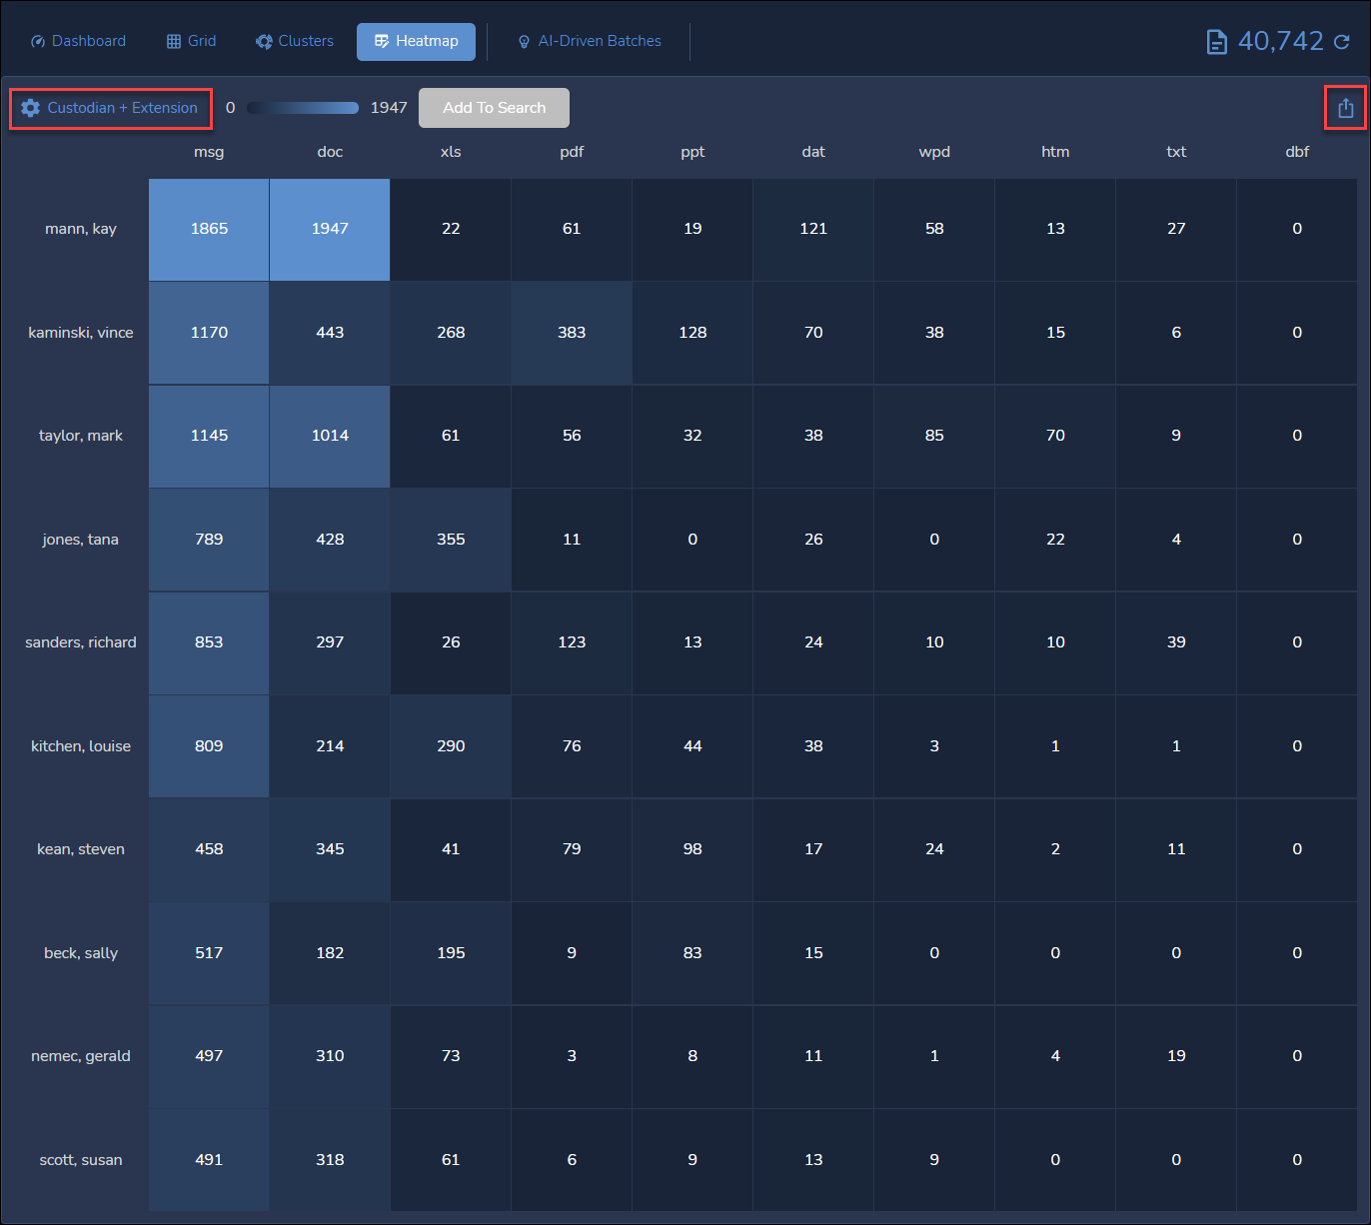The width and height of the screenshot is (1371, 1225).
Task: Click the gear settings icon
Action: pos(31,108)
